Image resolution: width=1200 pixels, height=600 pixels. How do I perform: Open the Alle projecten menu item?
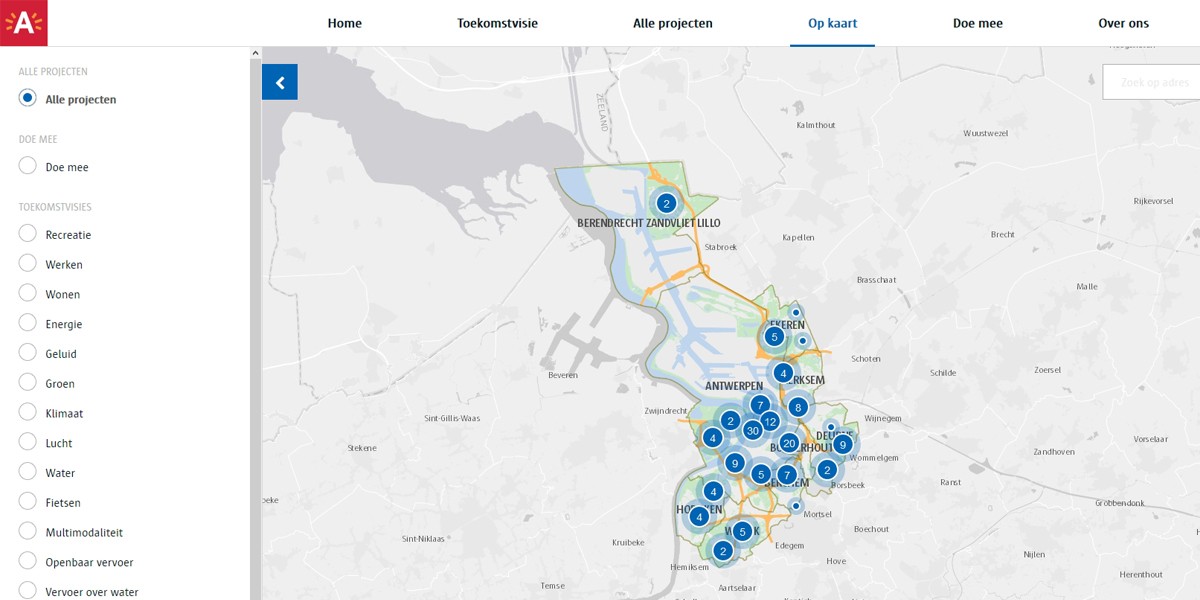point(673,23)
